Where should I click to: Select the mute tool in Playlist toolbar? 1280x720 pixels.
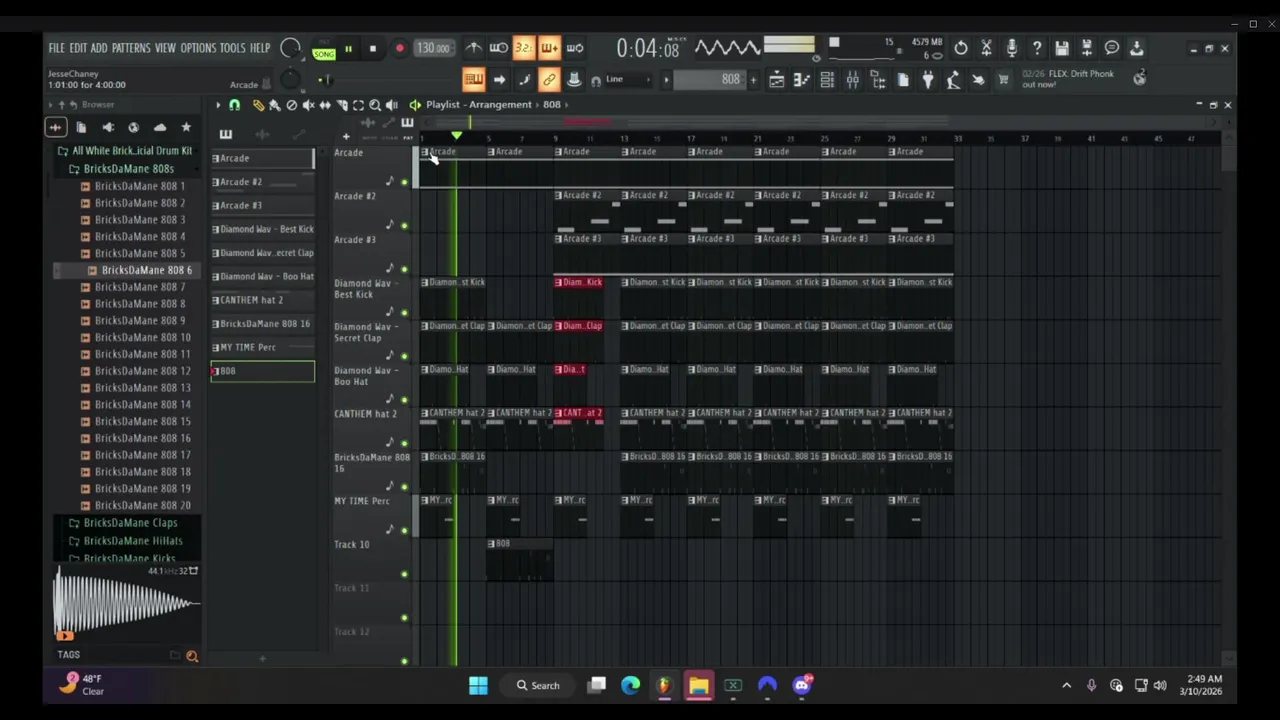click(309, 105)
